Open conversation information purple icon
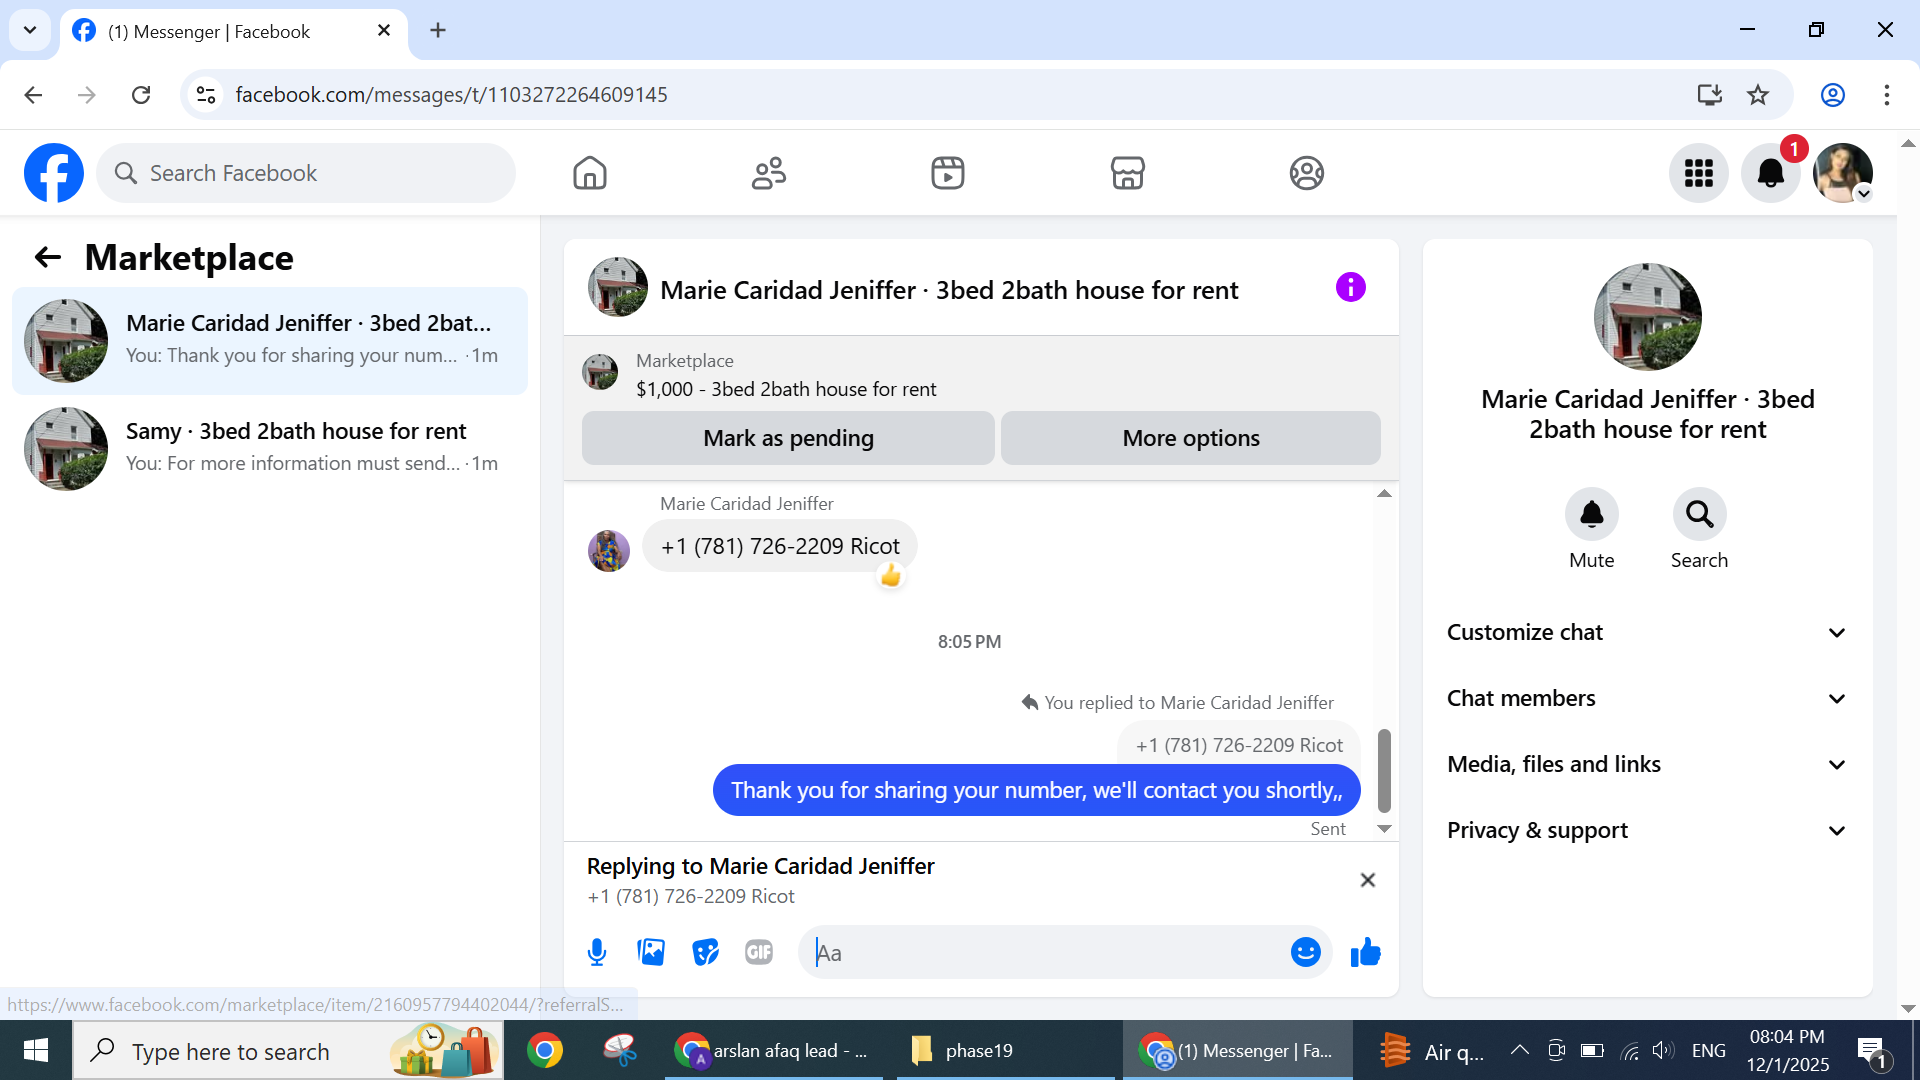Viewport: 1920px width, 1080px height. (1350, 288)
